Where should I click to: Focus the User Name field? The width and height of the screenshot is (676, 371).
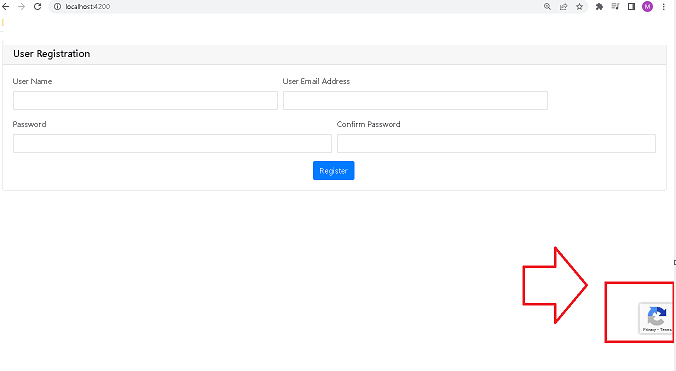(145, 100)
